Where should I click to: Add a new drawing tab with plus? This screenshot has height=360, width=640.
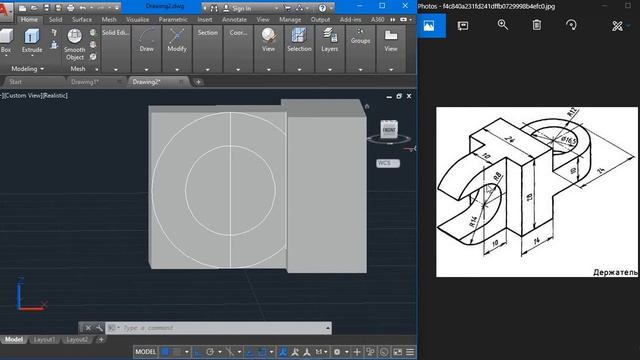pyautogui.click(x=198, y=82)
